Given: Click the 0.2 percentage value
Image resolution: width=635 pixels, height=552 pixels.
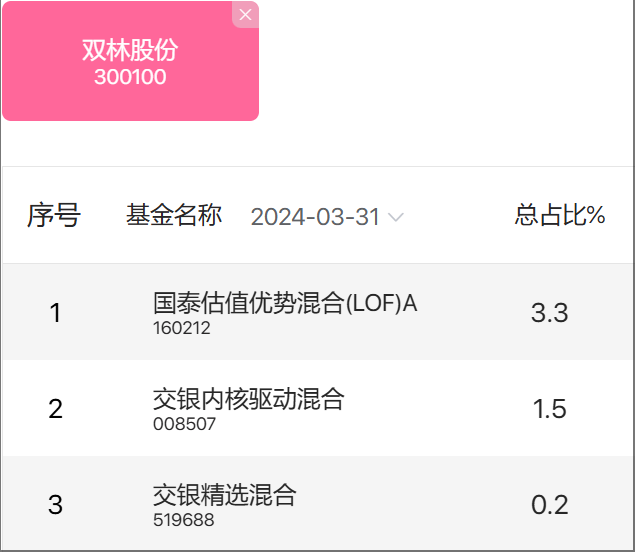Looking at the screenshot, I should pos(550,505).
